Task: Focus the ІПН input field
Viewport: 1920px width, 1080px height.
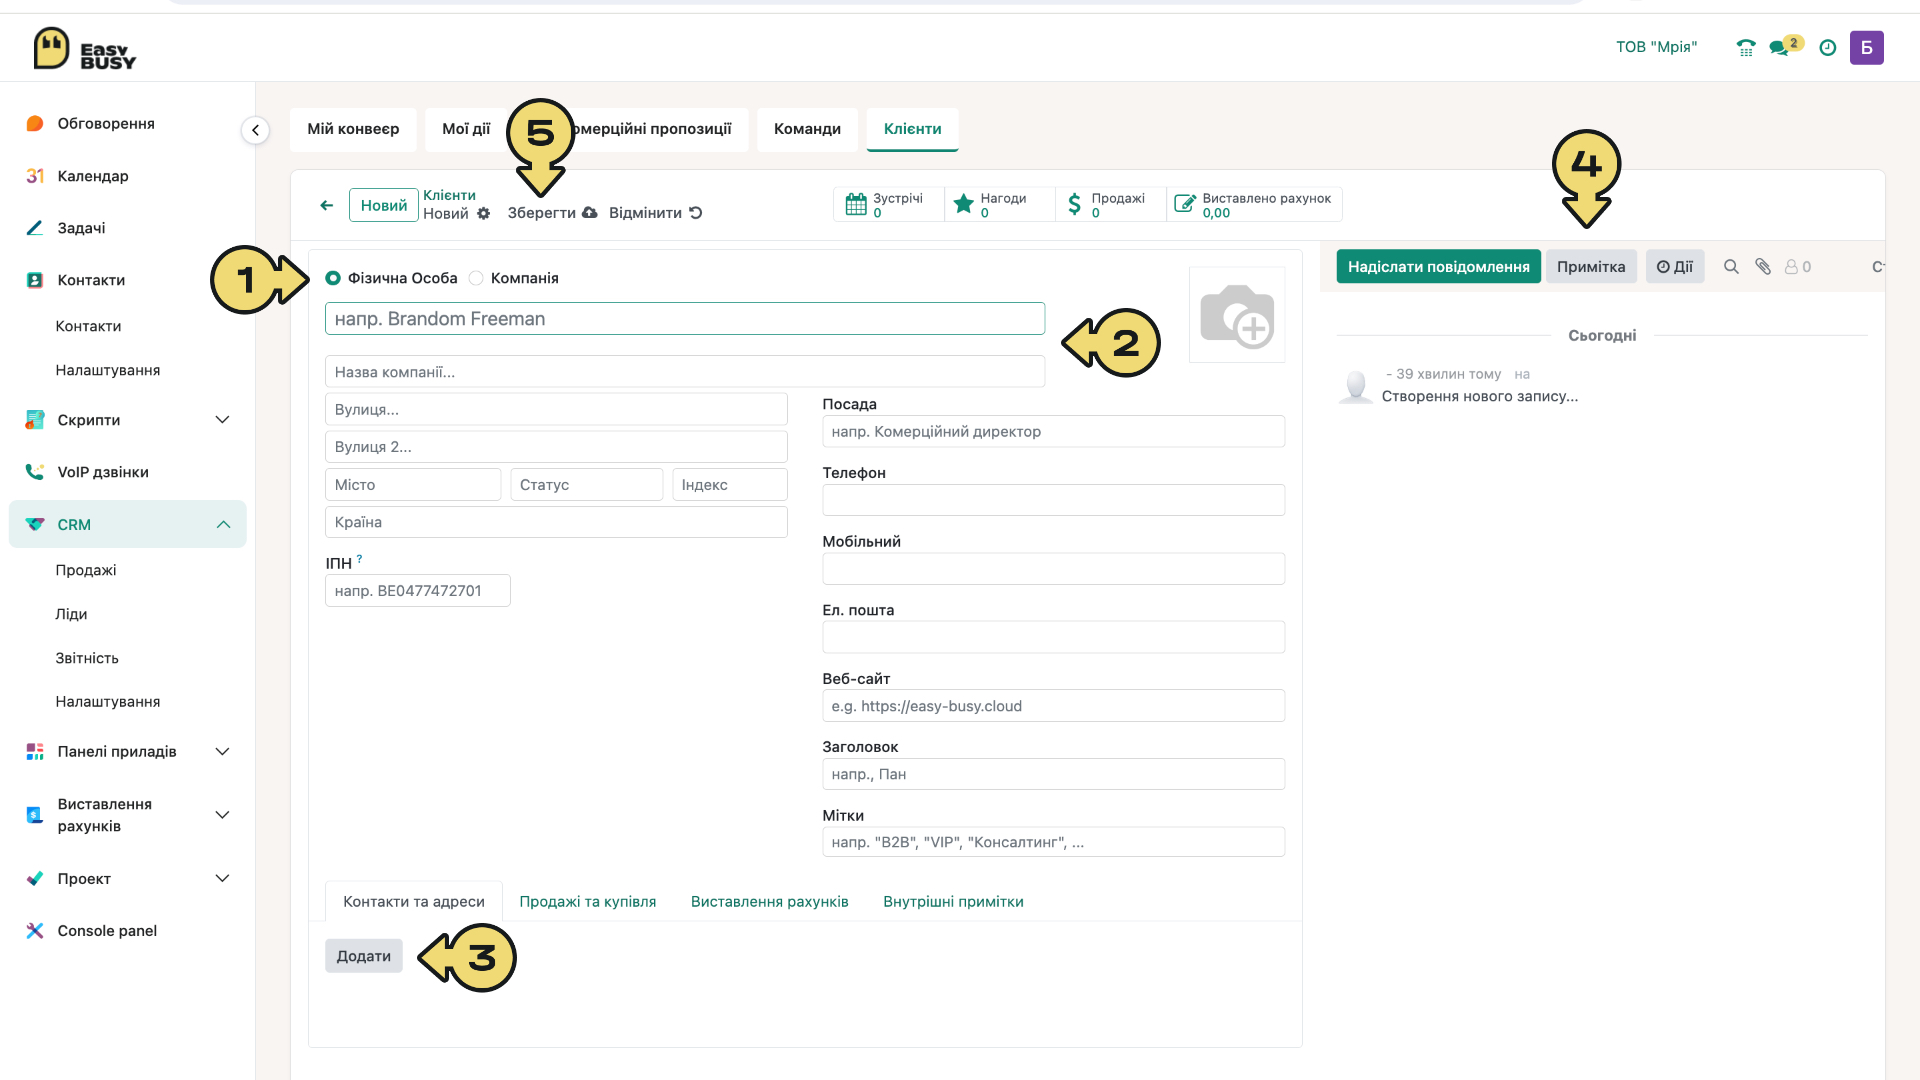Action: click(x=418, y=591)
